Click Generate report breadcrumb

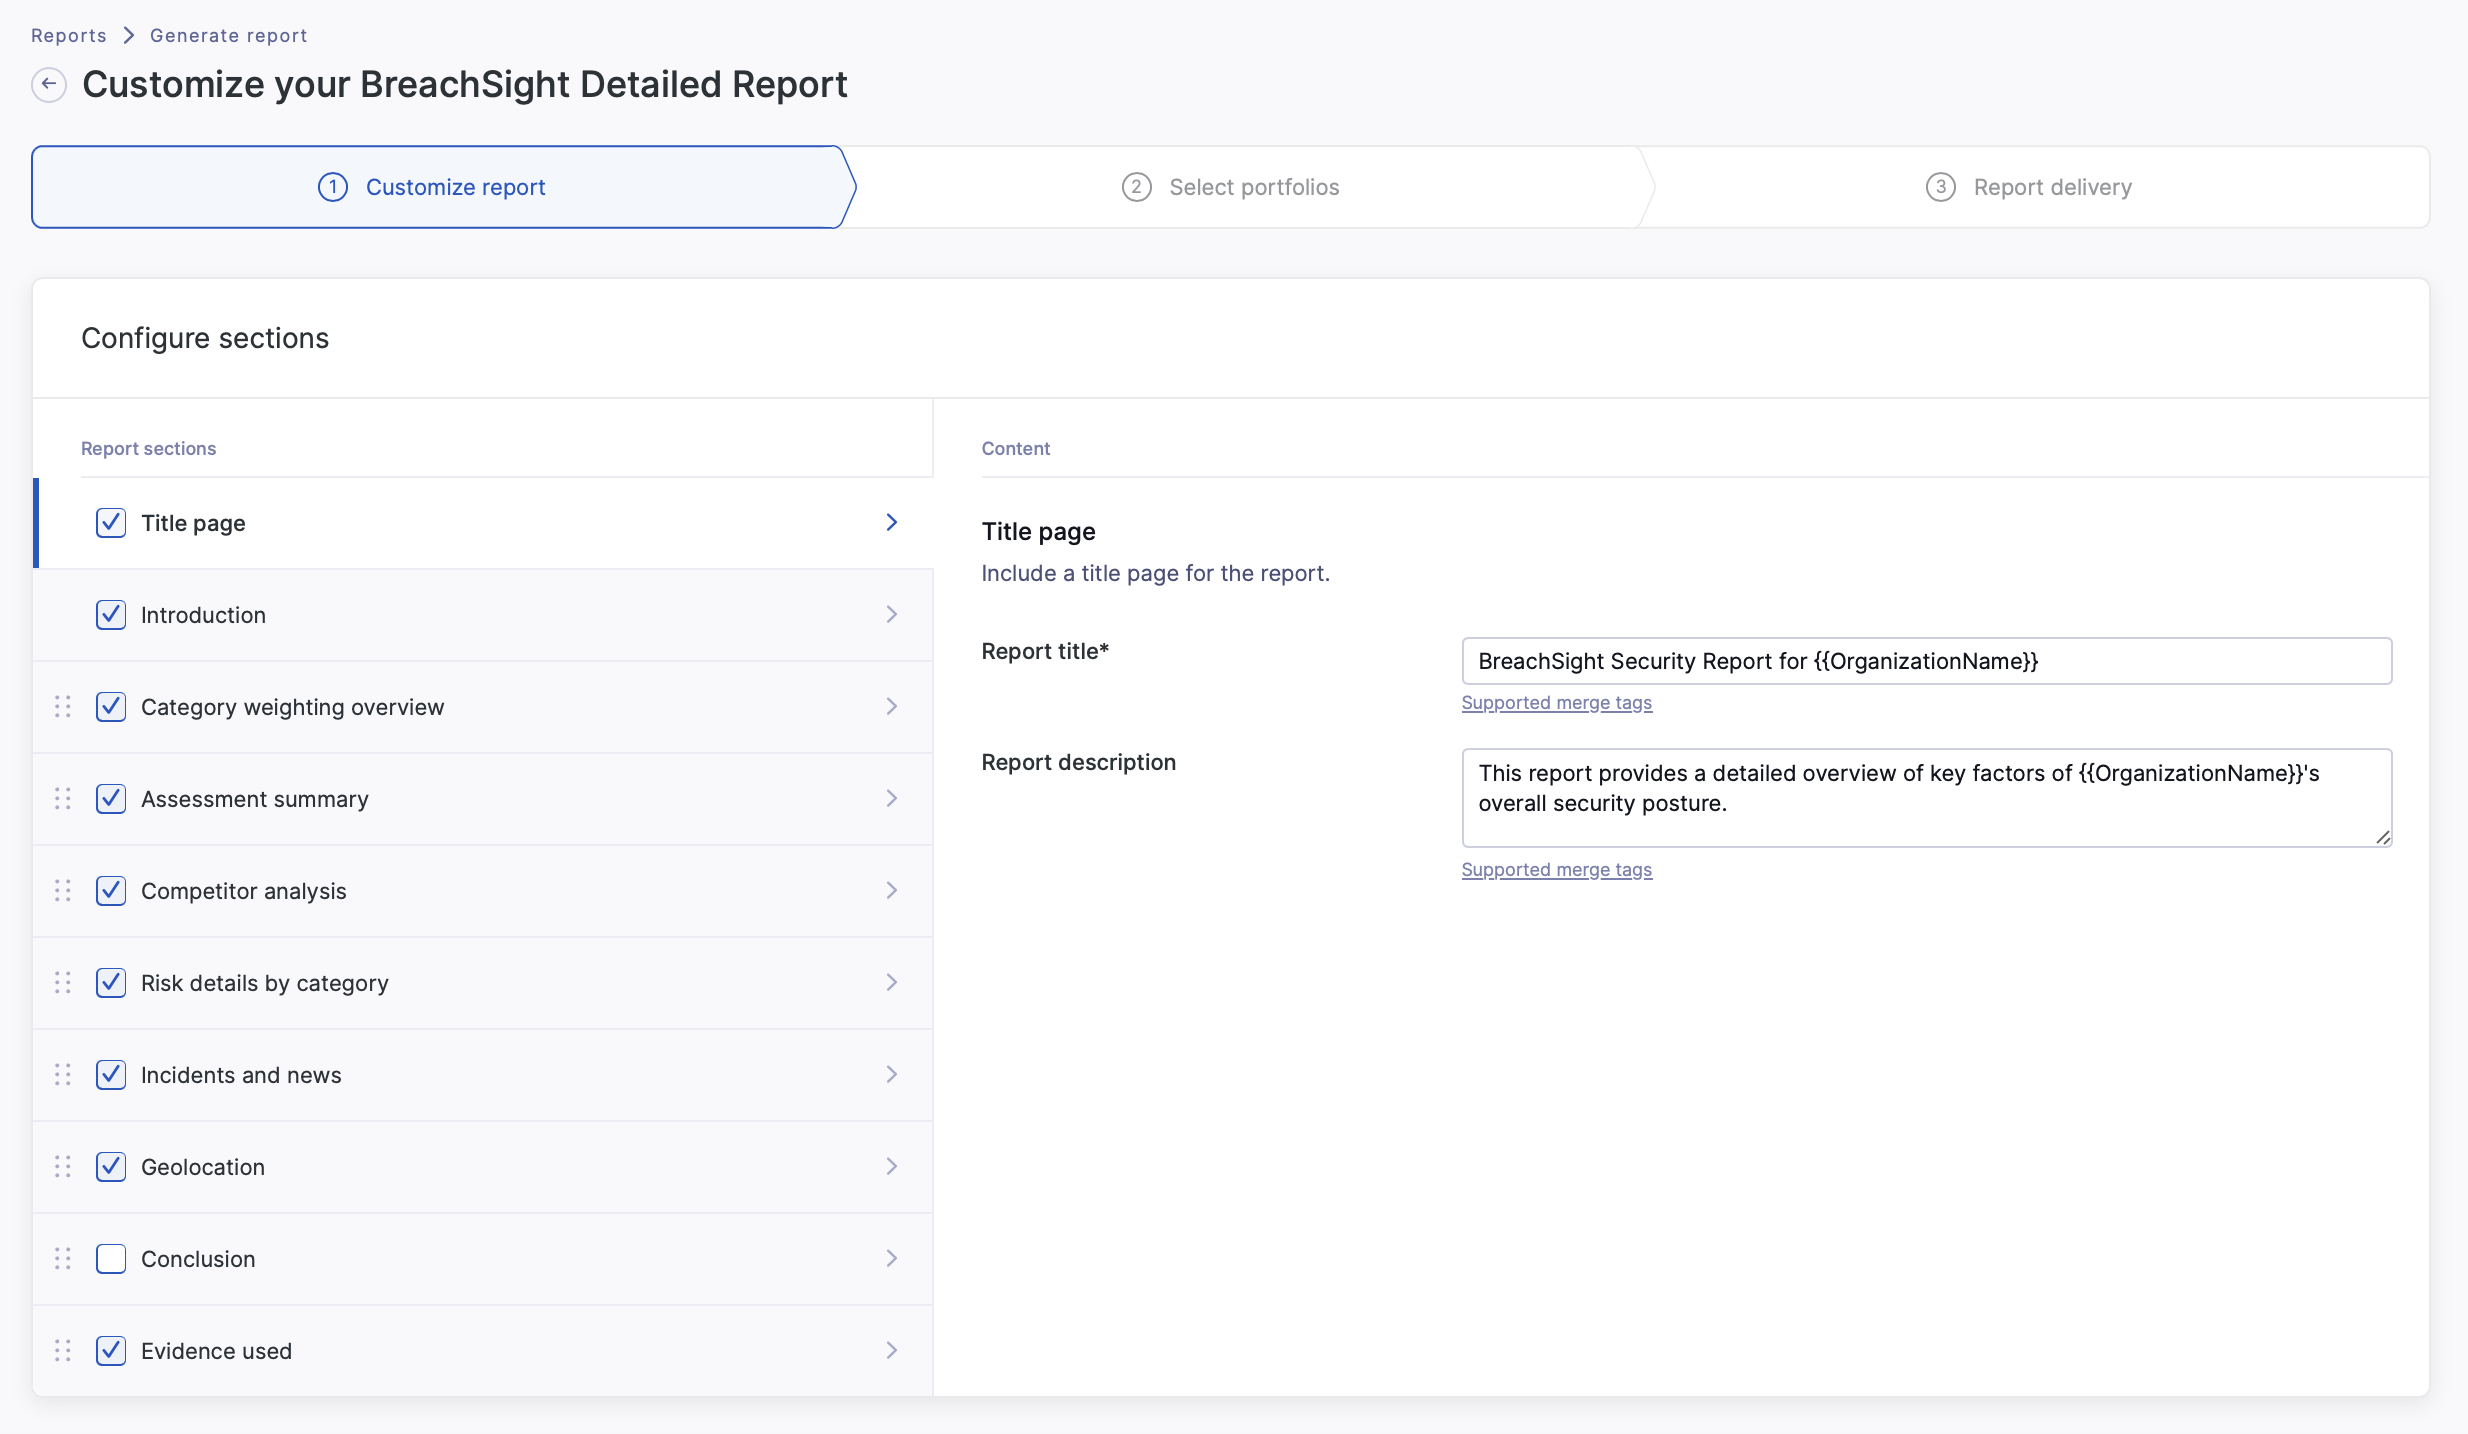[x=228, y=35]
